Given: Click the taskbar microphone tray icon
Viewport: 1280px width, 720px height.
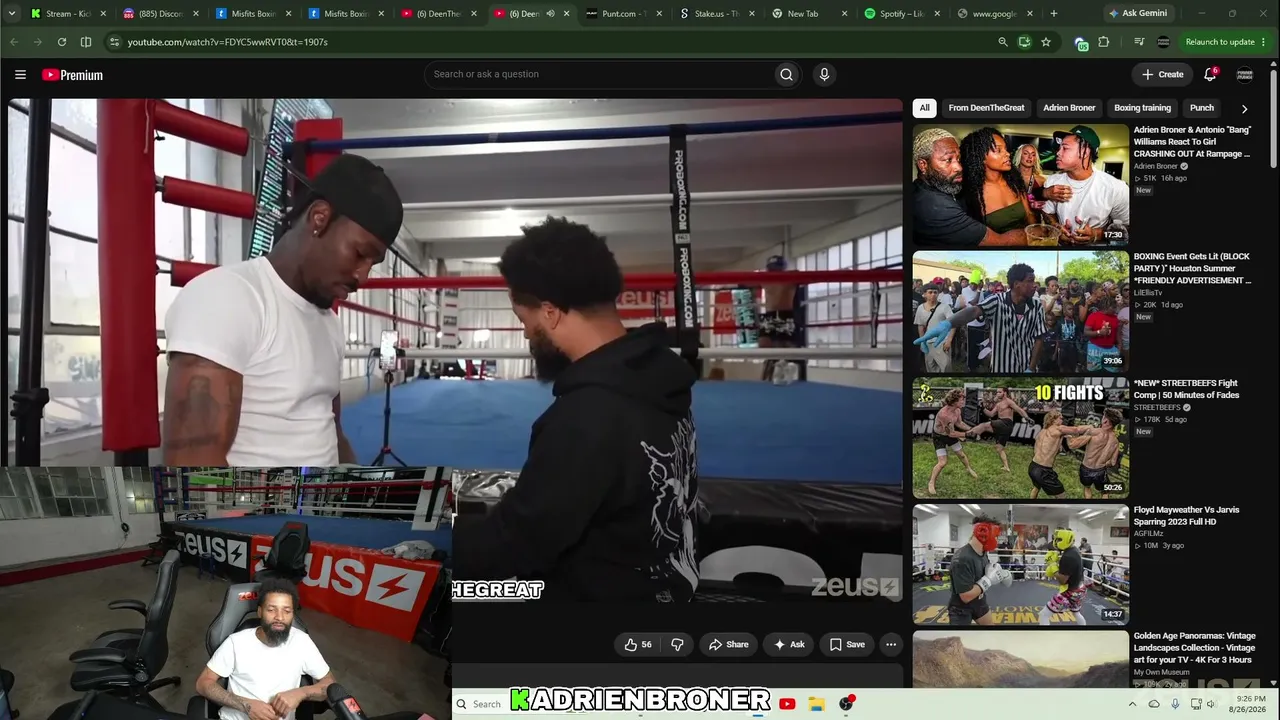Looking at the screenshot, I should coord(1175,704).
